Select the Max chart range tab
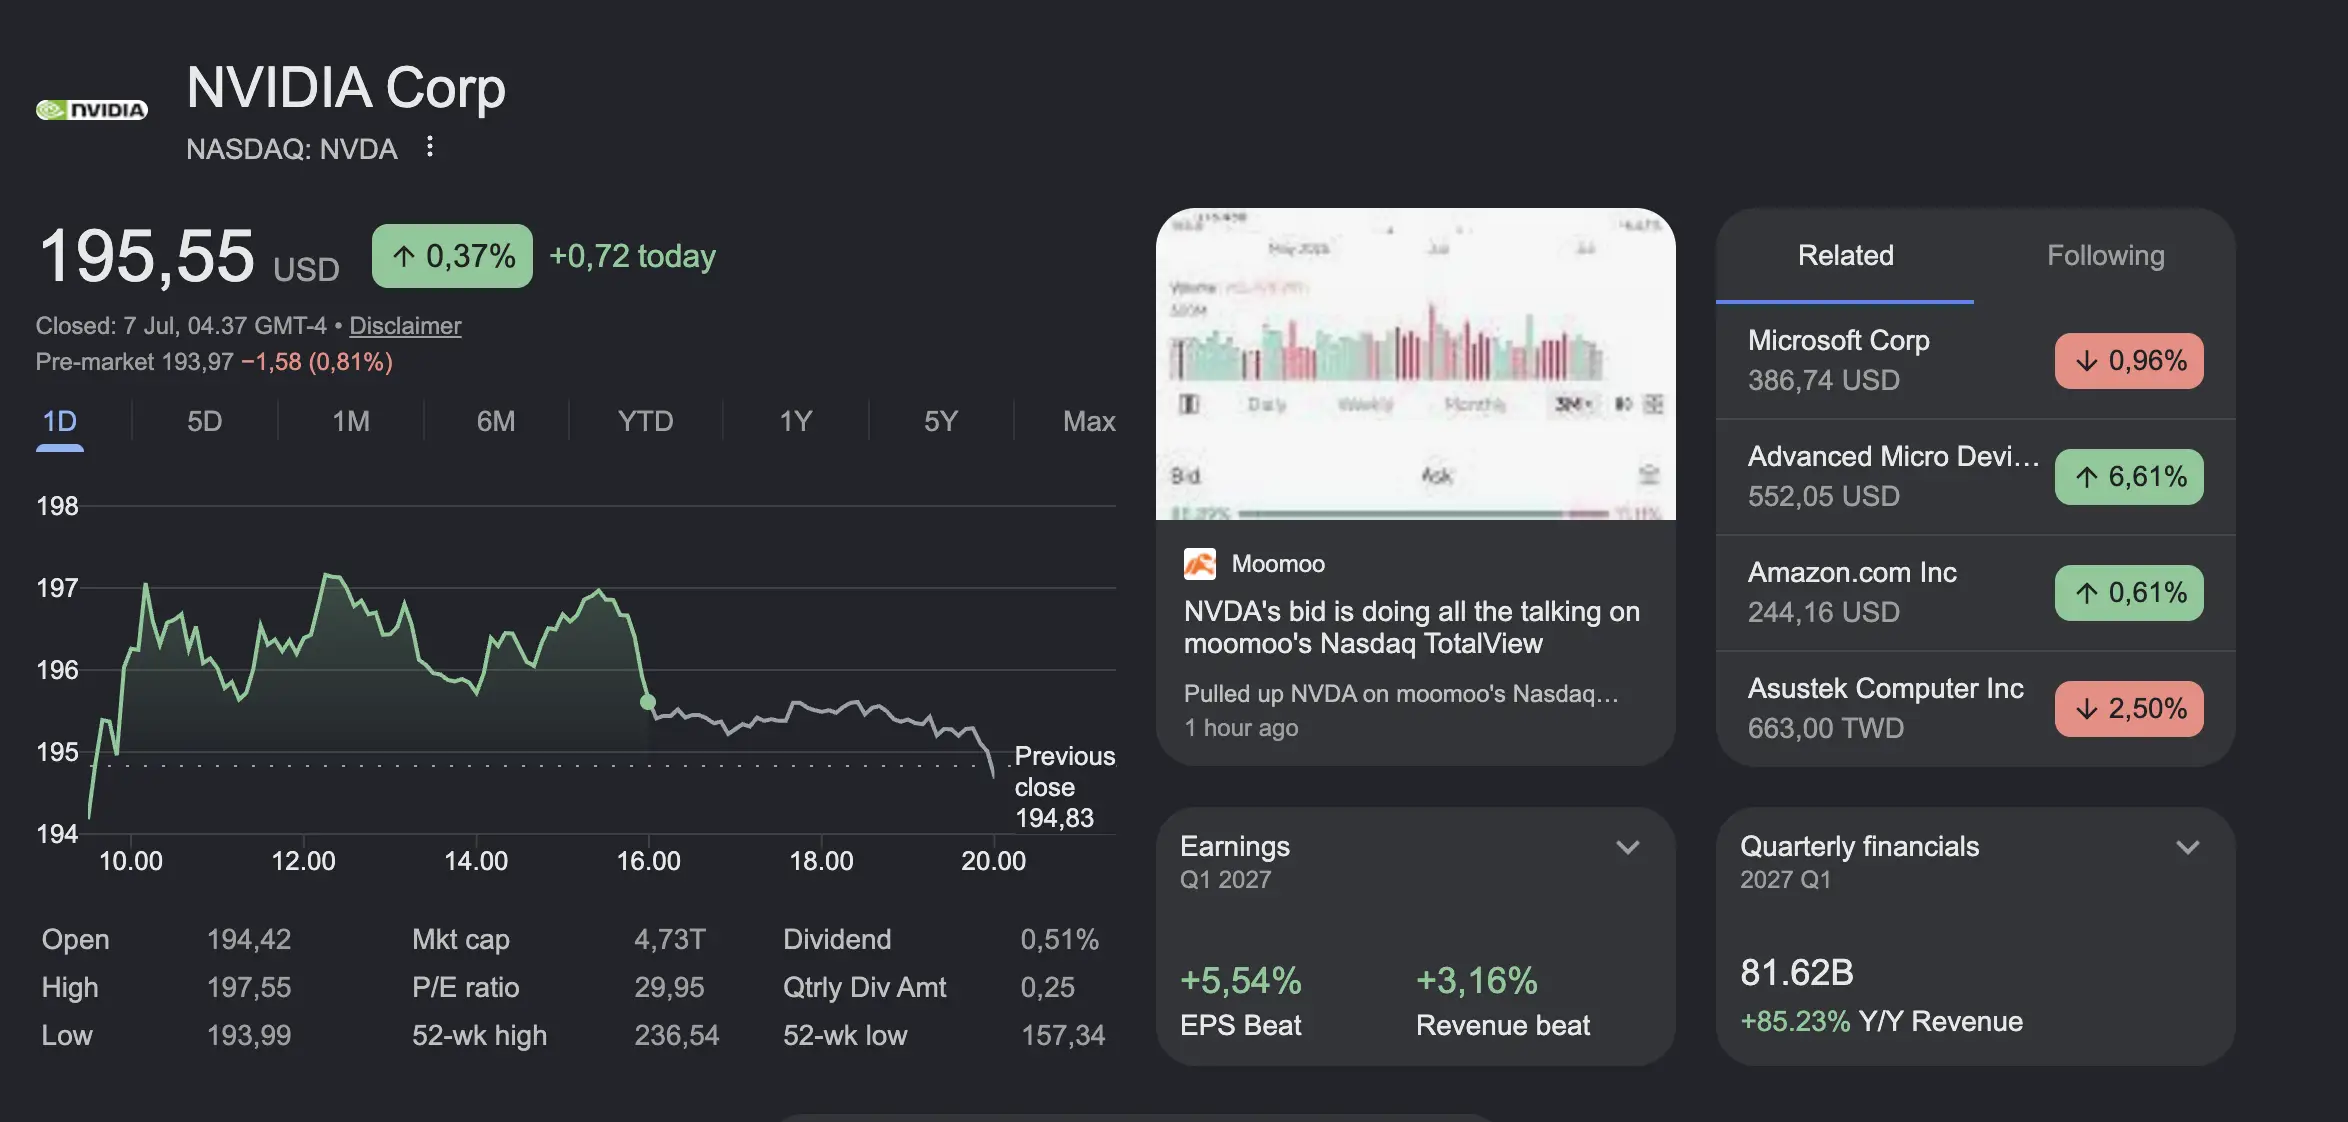This screenshot has width=2348, height=1122. tap(1089, 421)
